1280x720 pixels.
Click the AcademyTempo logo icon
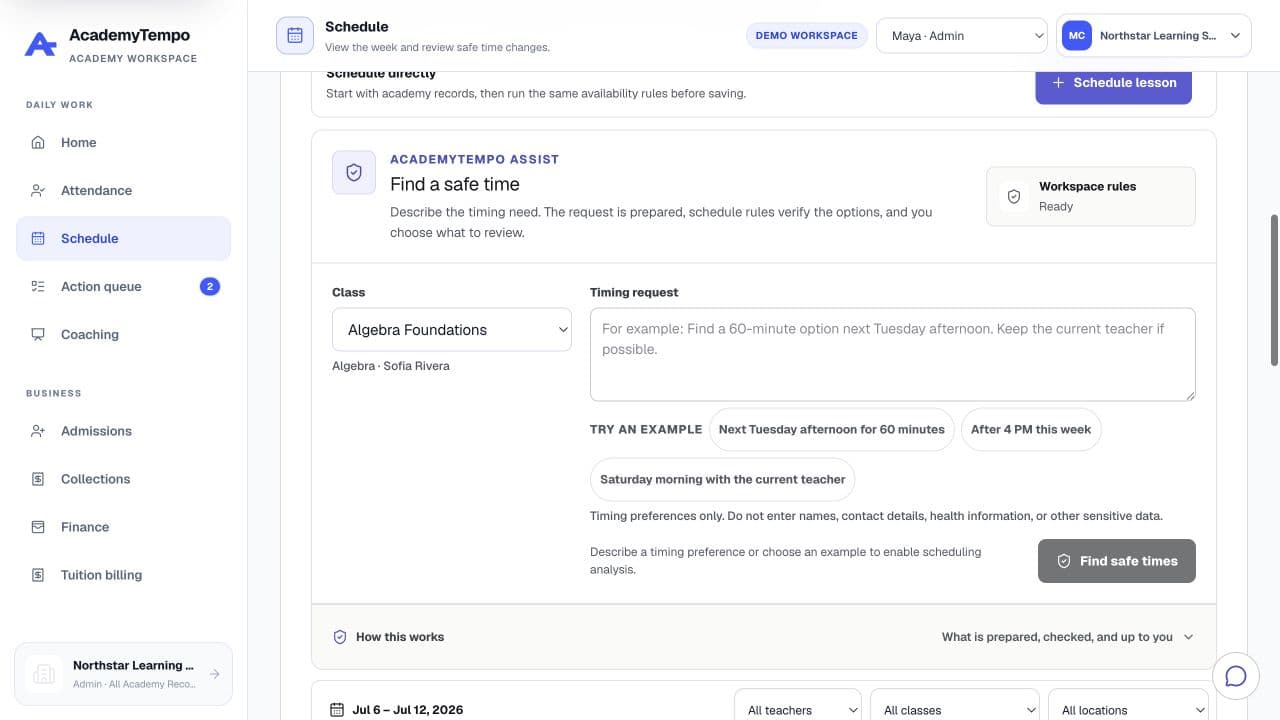click(x=40, y=44)
